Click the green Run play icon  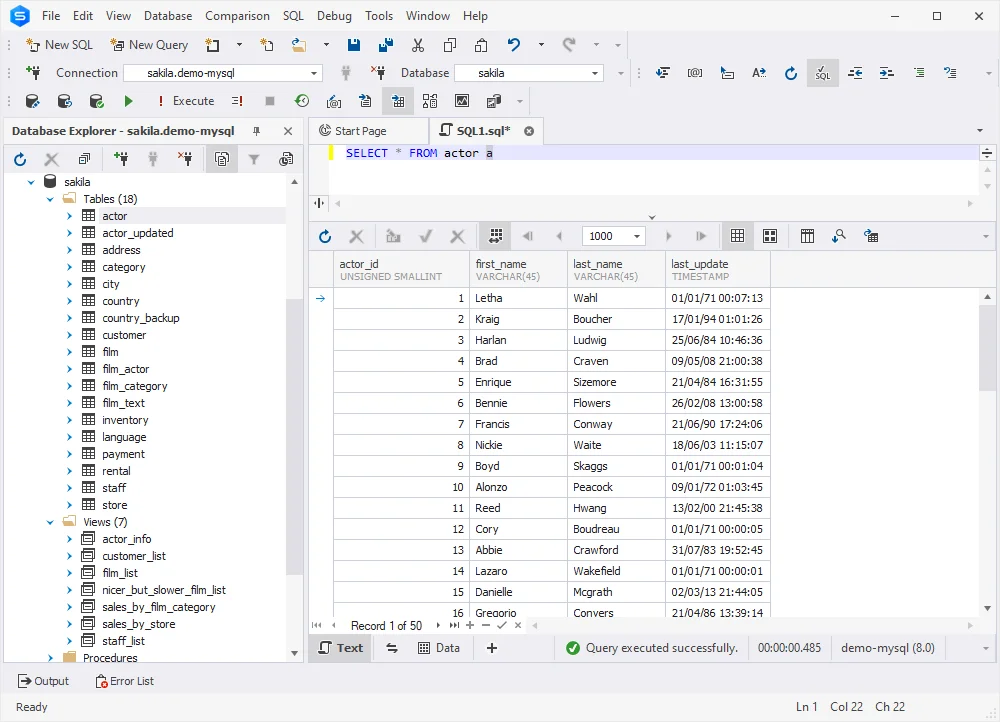128,101
